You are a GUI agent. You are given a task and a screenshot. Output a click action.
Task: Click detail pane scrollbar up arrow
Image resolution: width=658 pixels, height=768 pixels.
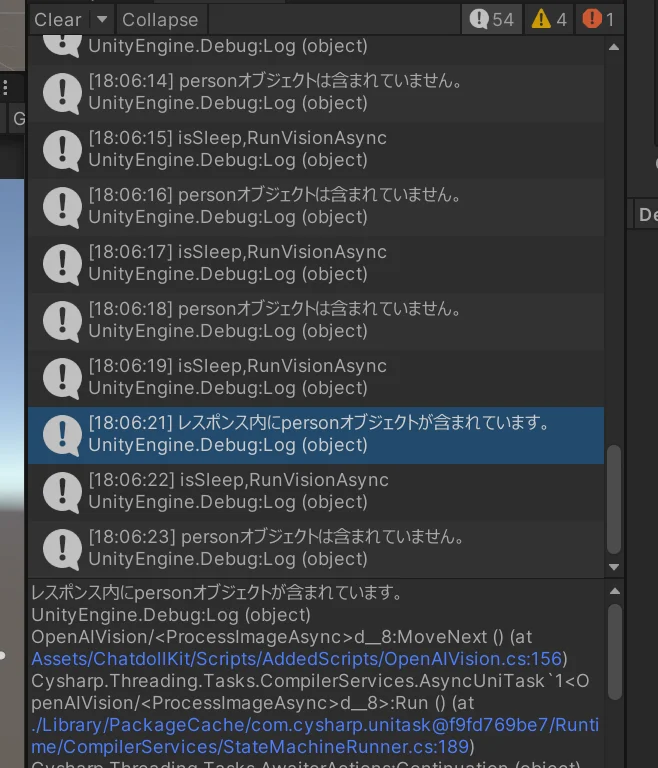coord(615,591)
